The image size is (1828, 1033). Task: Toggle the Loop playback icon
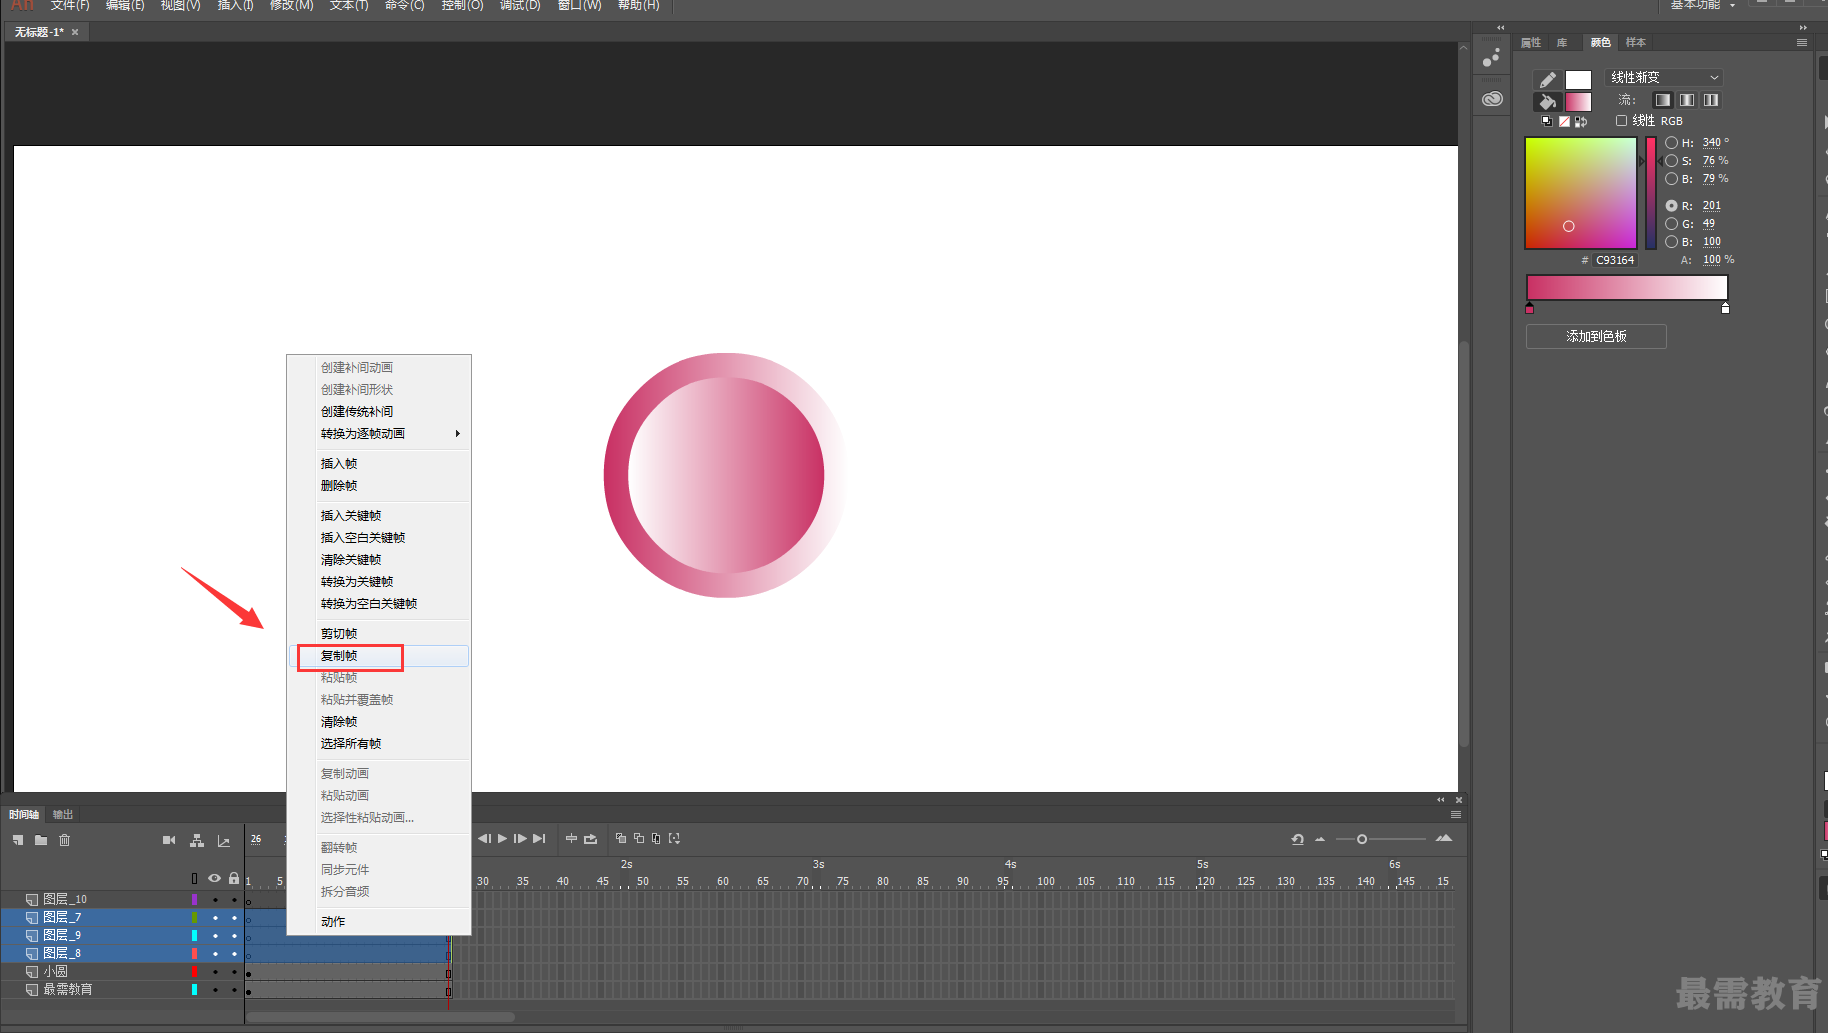590,839
